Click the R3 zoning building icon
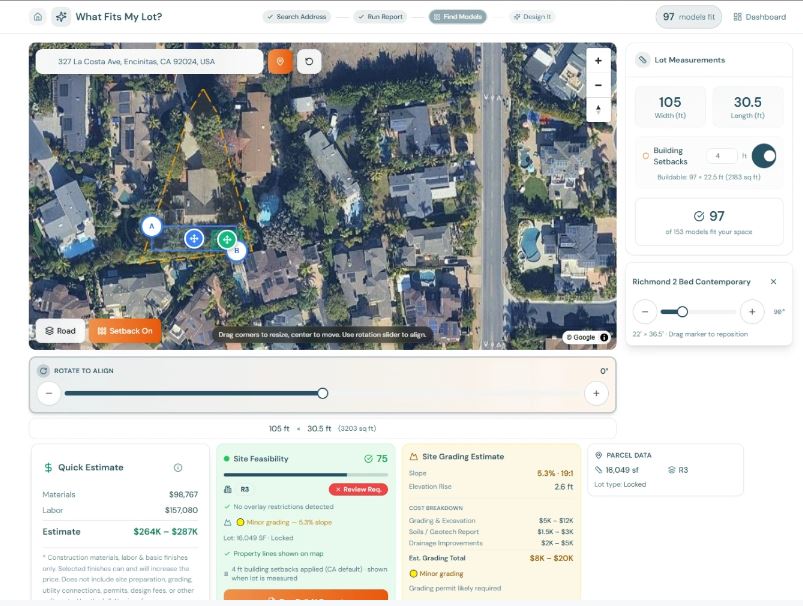Screen dimensions: 803x606 (x=228, y=489)
